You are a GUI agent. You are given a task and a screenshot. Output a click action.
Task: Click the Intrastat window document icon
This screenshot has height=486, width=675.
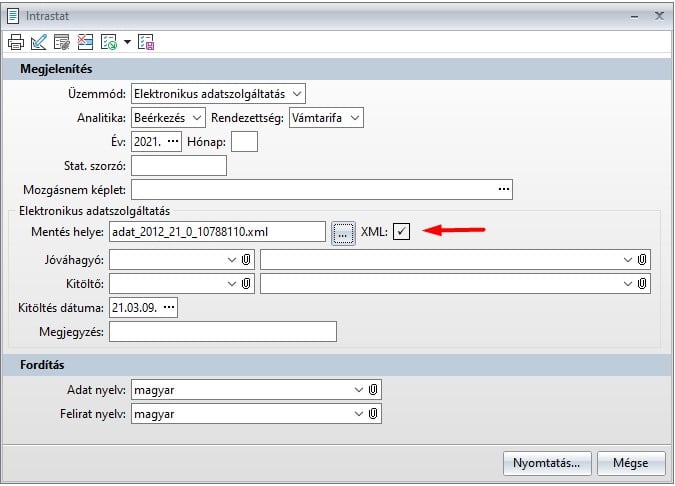point(13,16)
